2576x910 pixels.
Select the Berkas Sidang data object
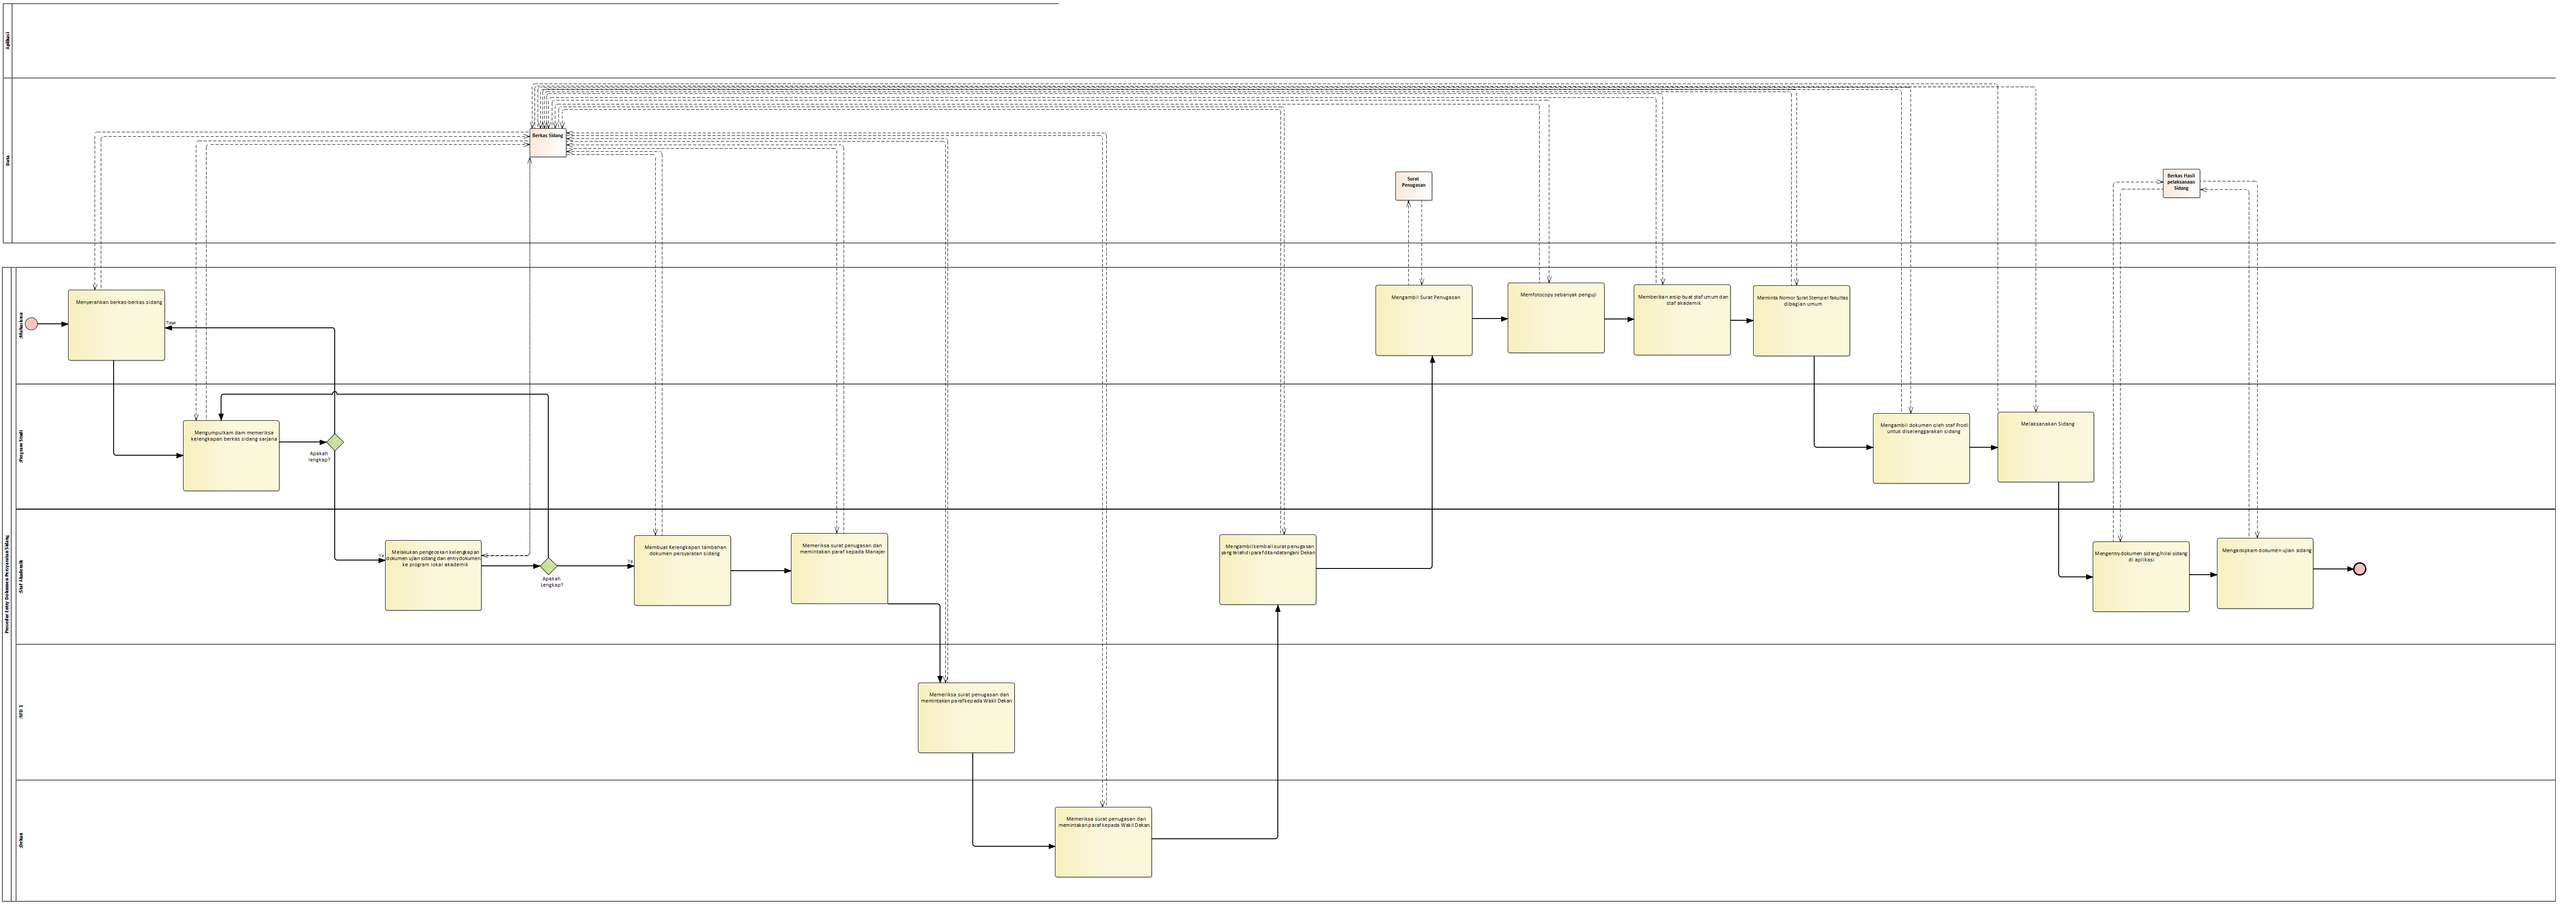[x=548, y=143]
